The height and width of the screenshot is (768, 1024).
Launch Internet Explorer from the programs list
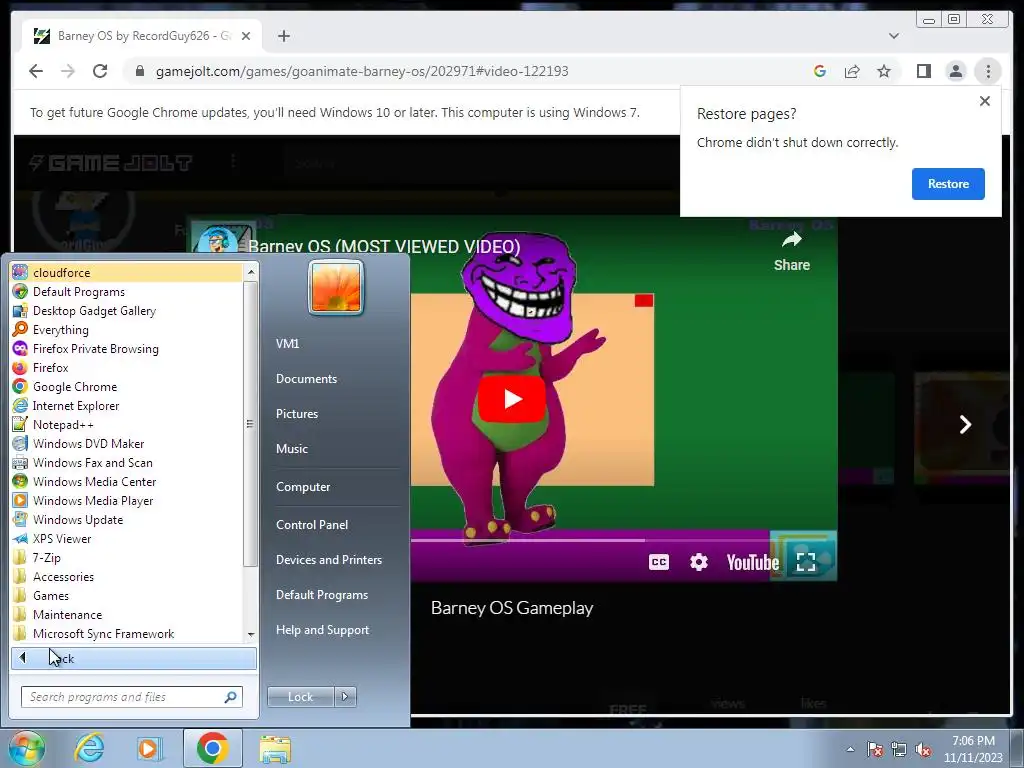126,405
